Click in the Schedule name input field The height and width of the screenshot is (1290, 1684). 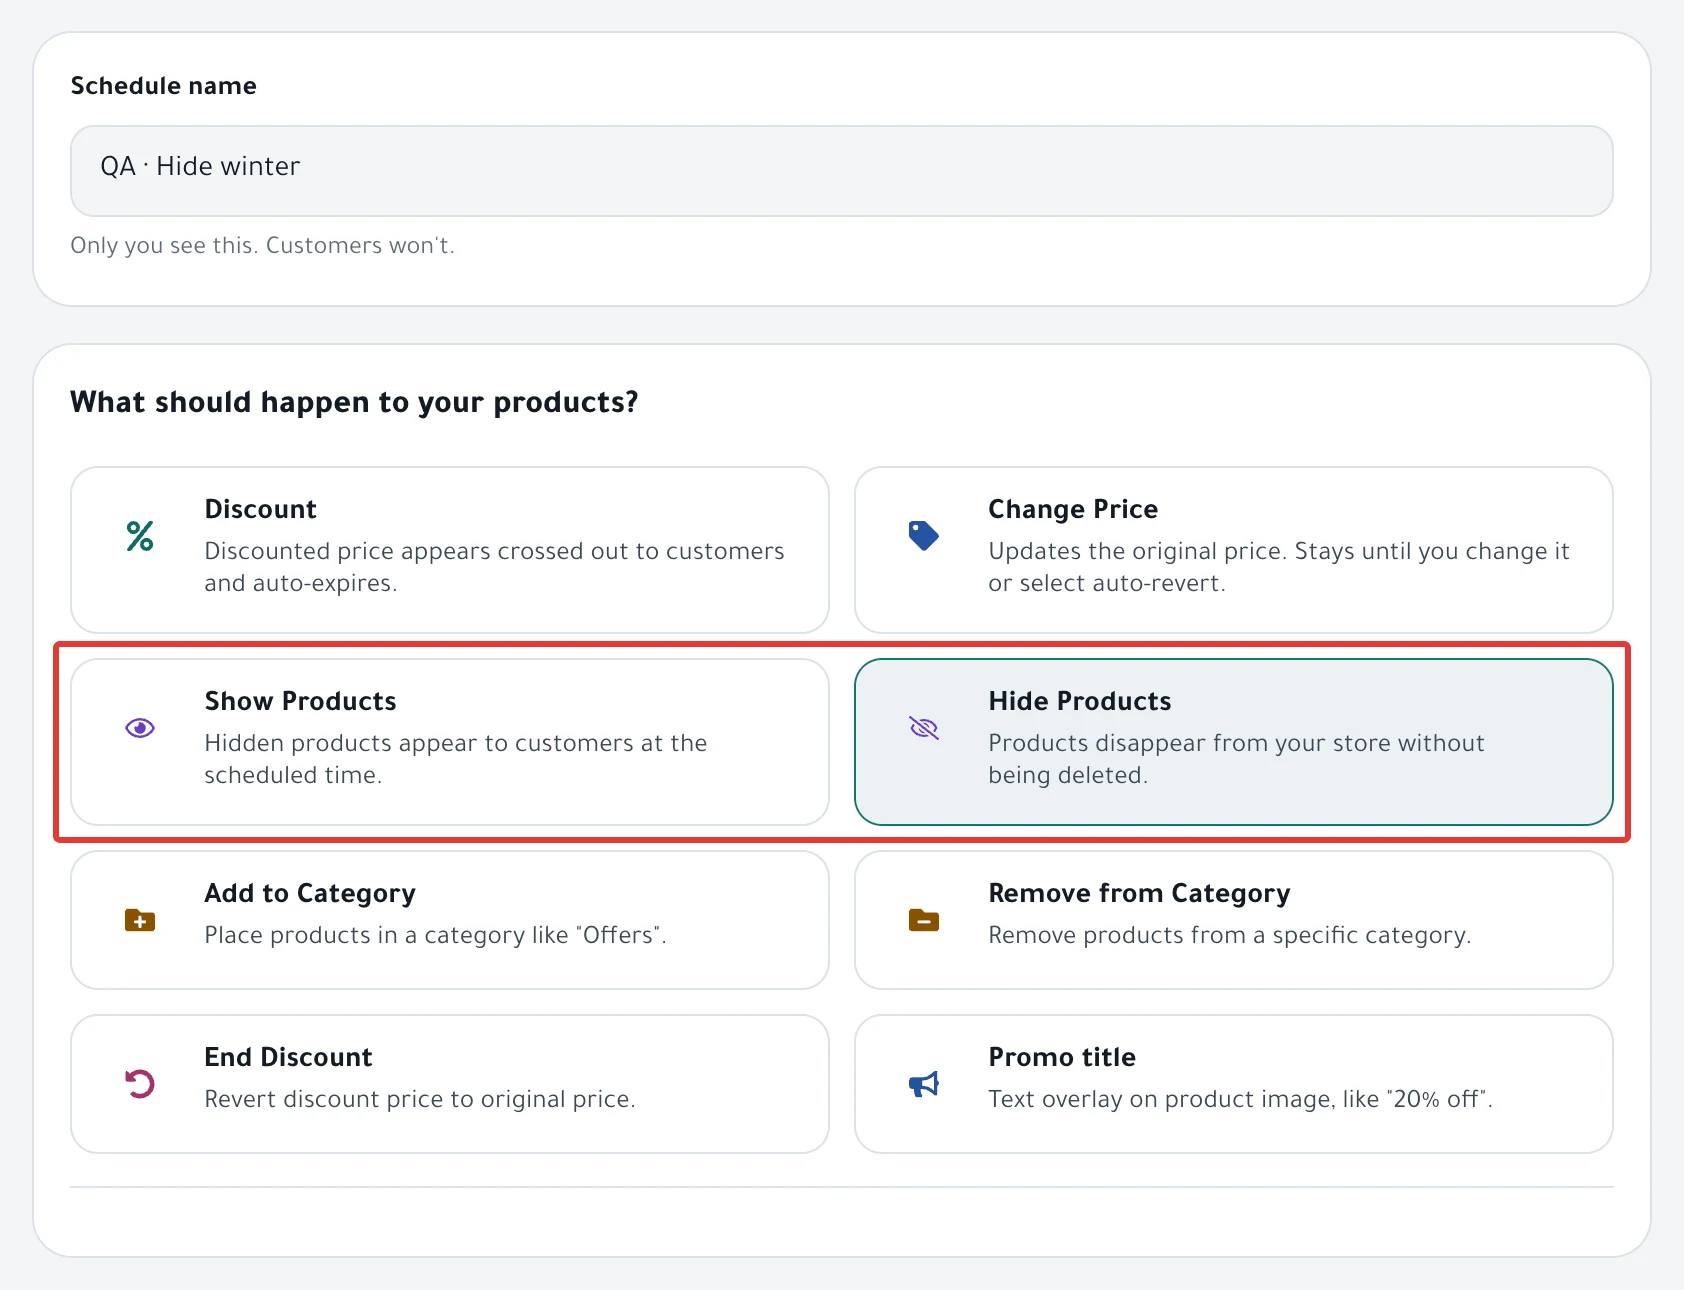click(x=842, y=171)
